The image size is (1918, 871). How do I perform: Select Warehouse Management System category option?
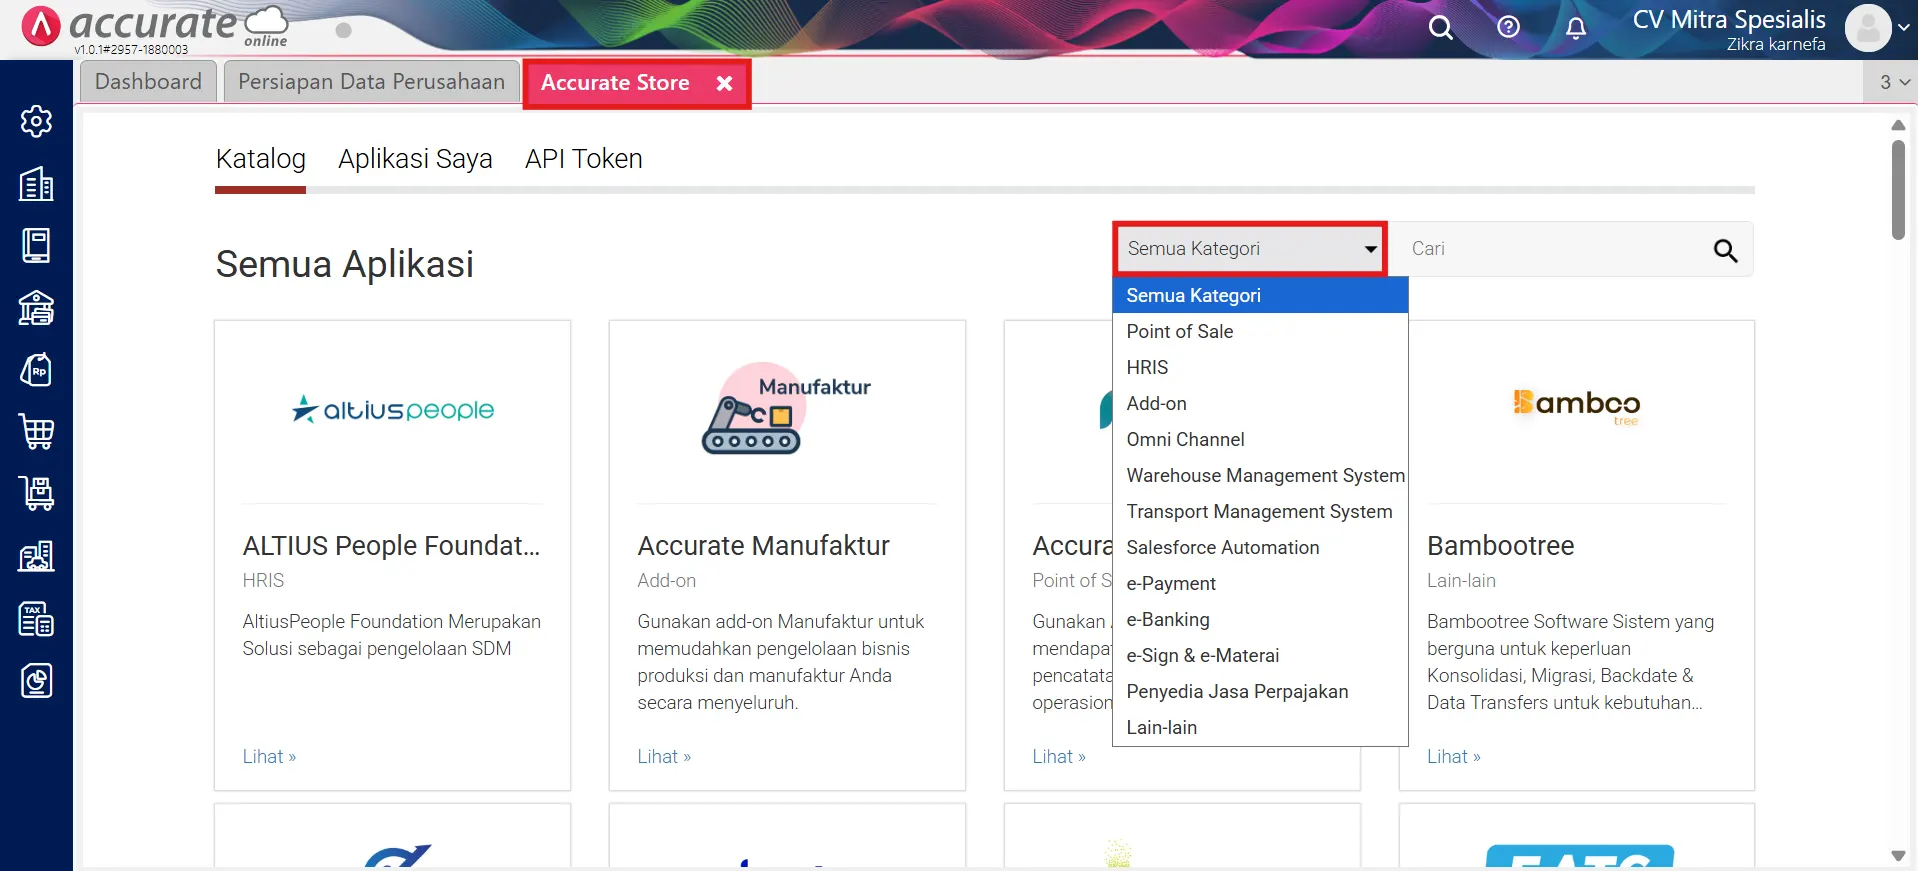click(x=1264, y=476)
